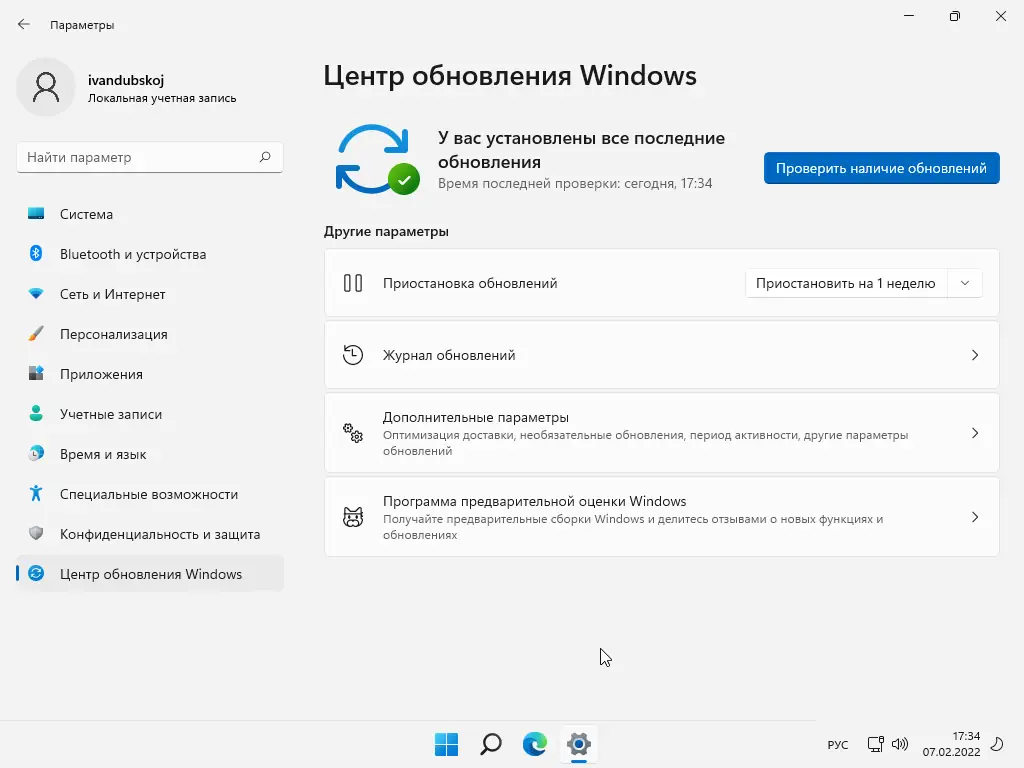The height and width of the screenshot is (768, 1024).
Task: Open Время и язык section
Action: point(150,454)
